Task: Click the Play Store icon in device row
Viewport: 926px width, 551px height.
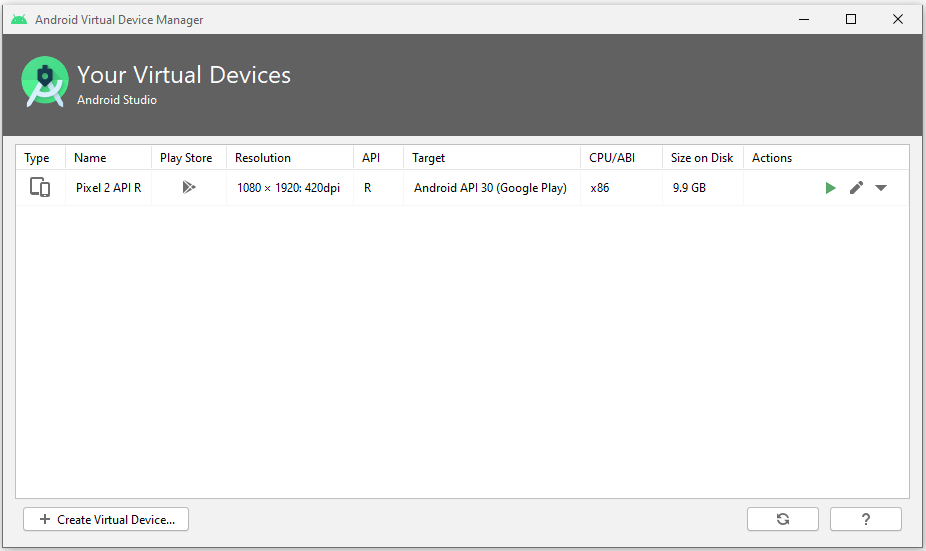Action: (x=188, y=187)
